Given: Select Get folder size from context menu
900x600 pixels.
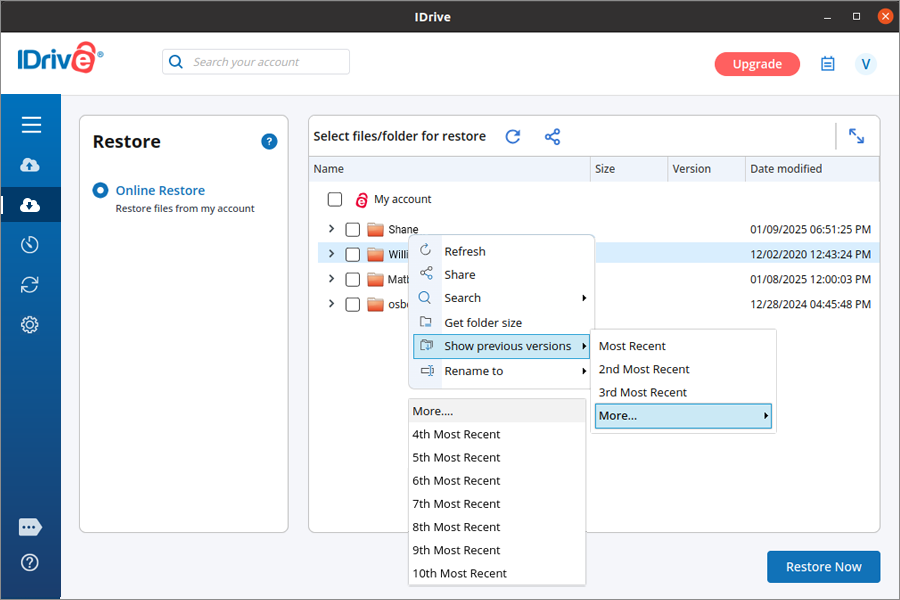Looking at the screenshot, I should pyautogui.click(x=483, y=323).
